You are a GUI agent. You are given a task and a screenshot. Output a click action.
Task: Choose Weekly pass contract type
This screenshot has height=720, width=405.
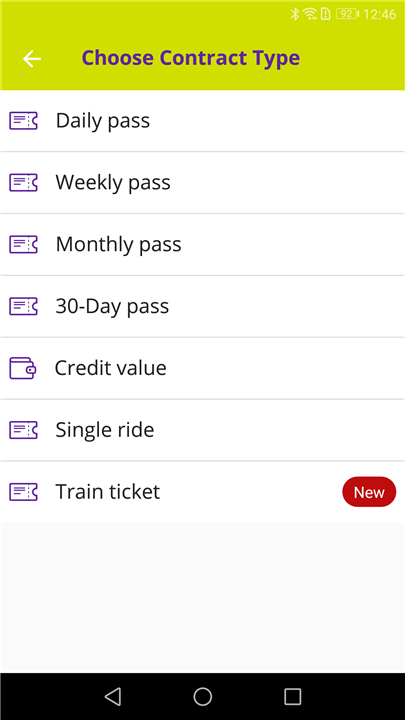point(202,183)
